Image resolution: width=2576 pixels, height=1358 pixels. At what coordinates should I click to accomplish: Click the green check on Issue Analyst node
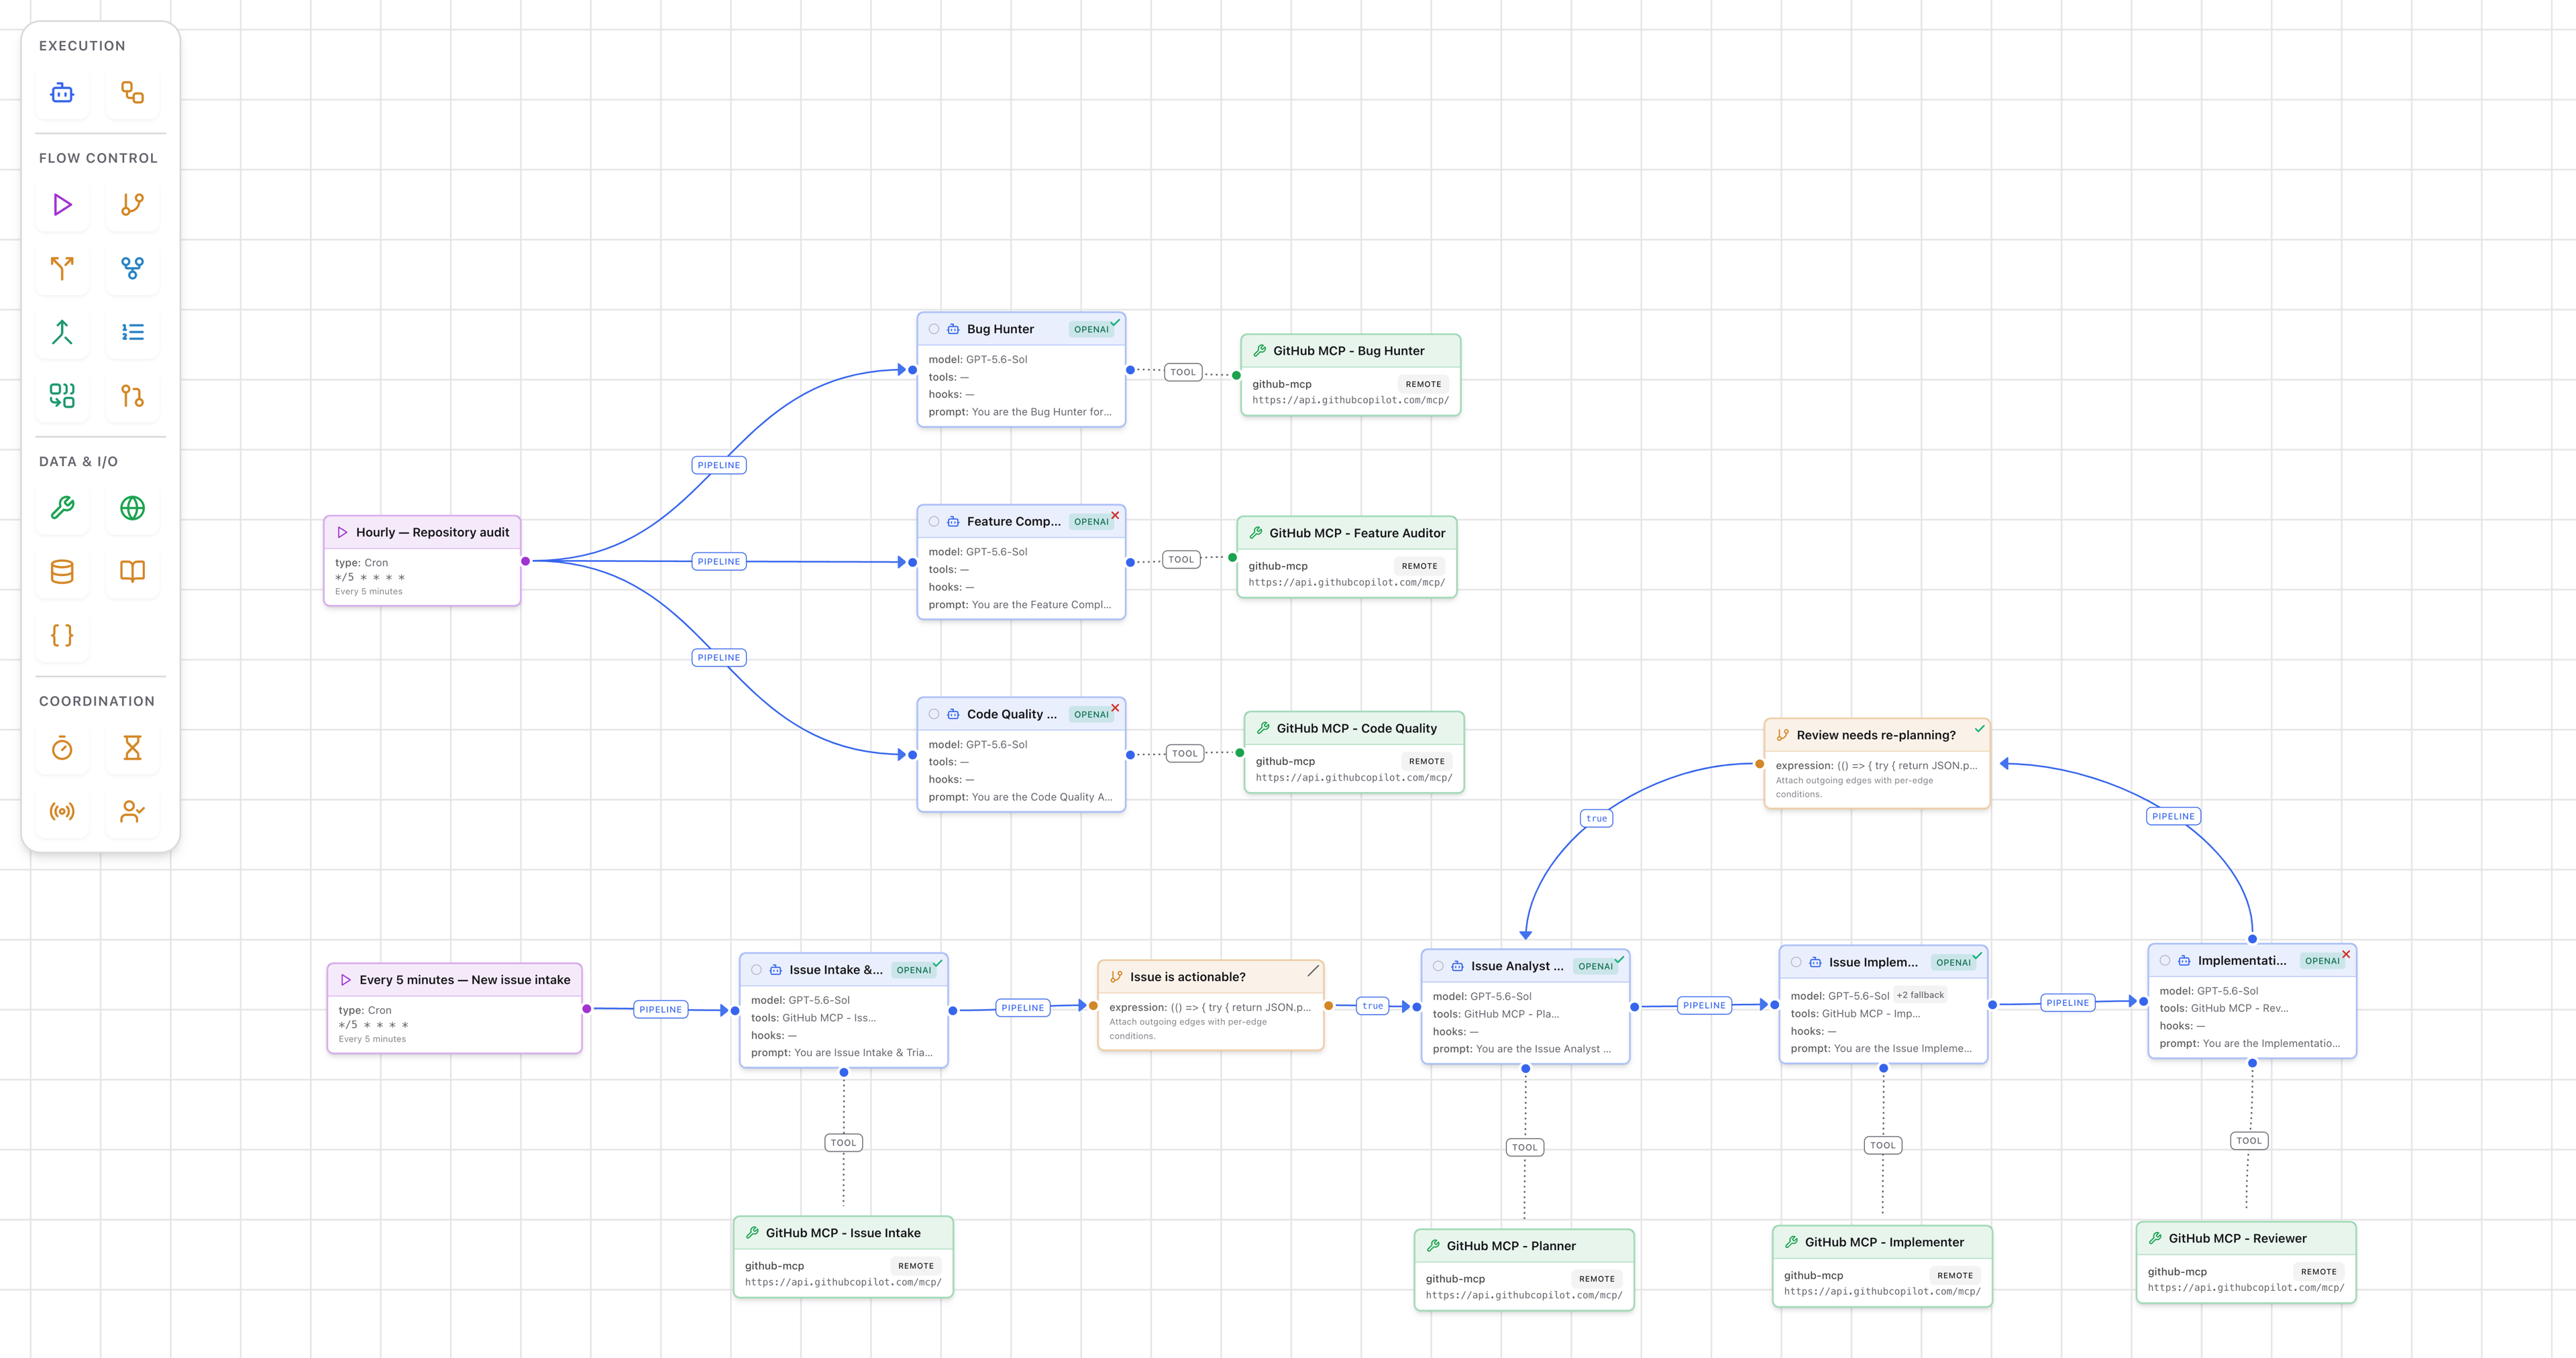point(1619,959)
